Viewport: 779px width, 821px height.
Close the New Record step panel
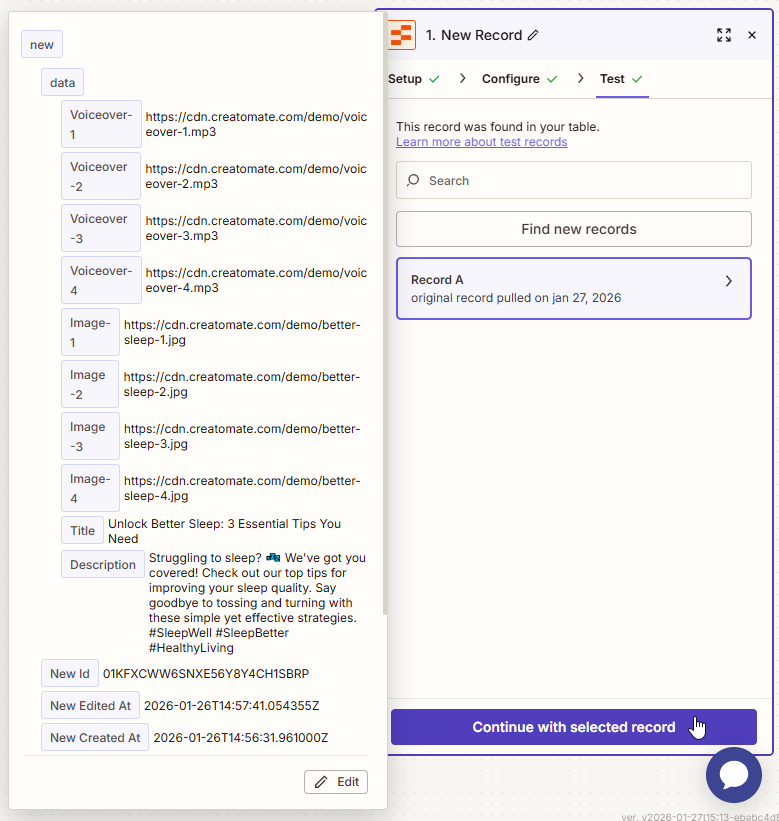pyautogui.click(x=752, y=35)
